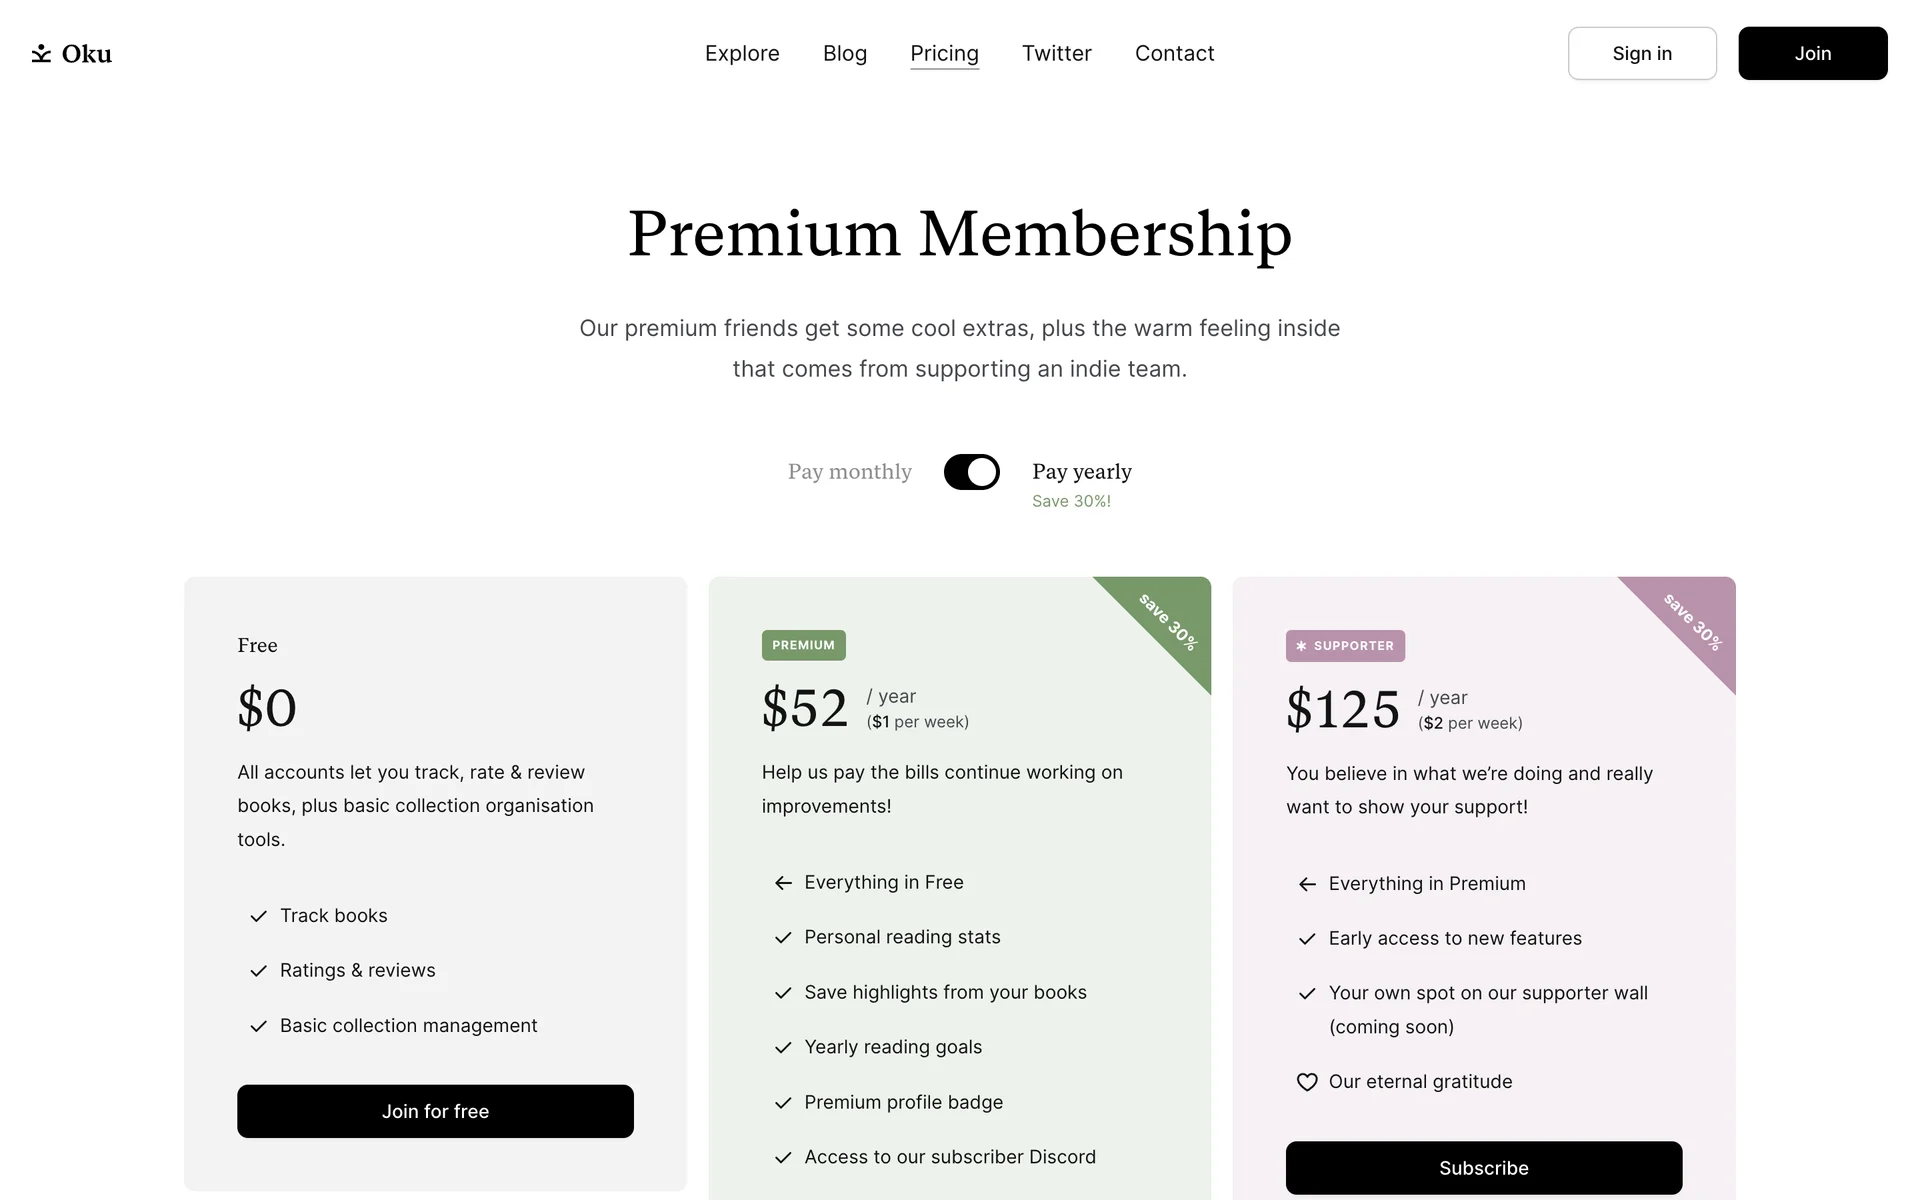Click the black Join button

[1812, 53]
